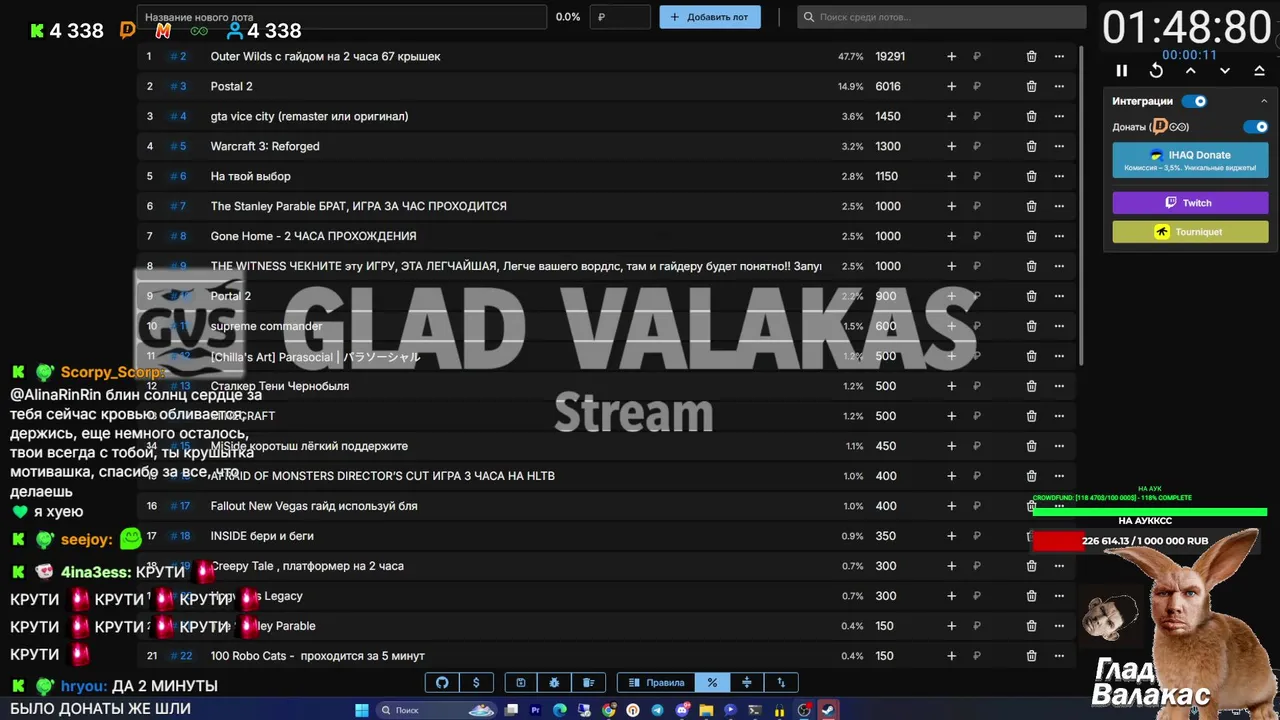Pause the auction timer
1280x720 pixels.
tap(1122, 71)
